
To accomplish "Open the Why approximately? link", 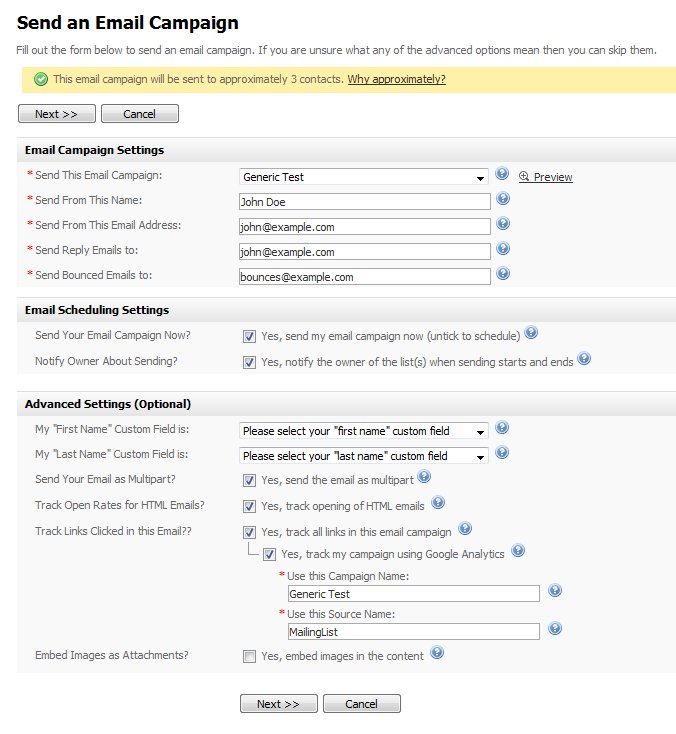I will click(396, 79).
